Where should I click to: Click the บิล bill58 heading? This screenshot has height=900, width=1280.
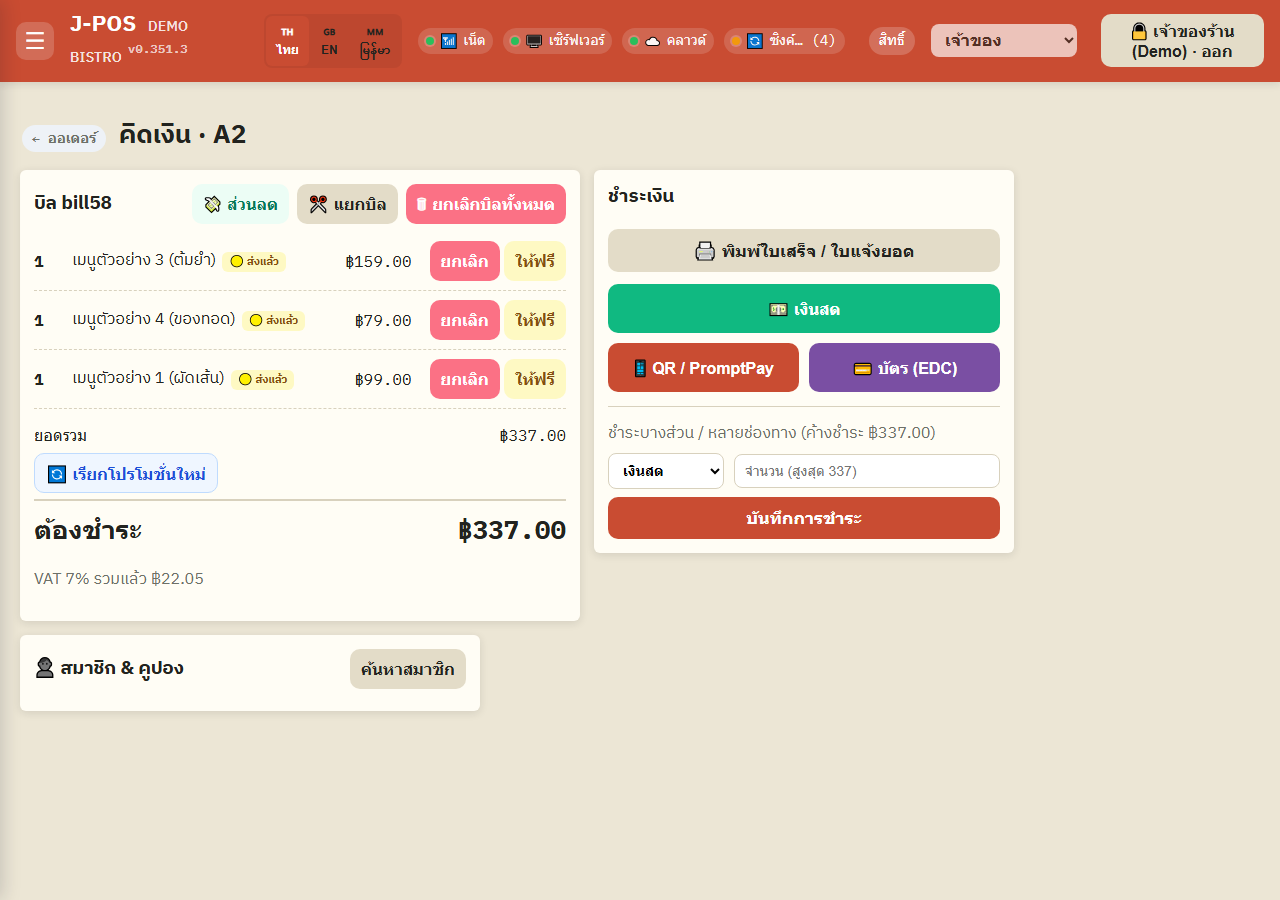73,203
